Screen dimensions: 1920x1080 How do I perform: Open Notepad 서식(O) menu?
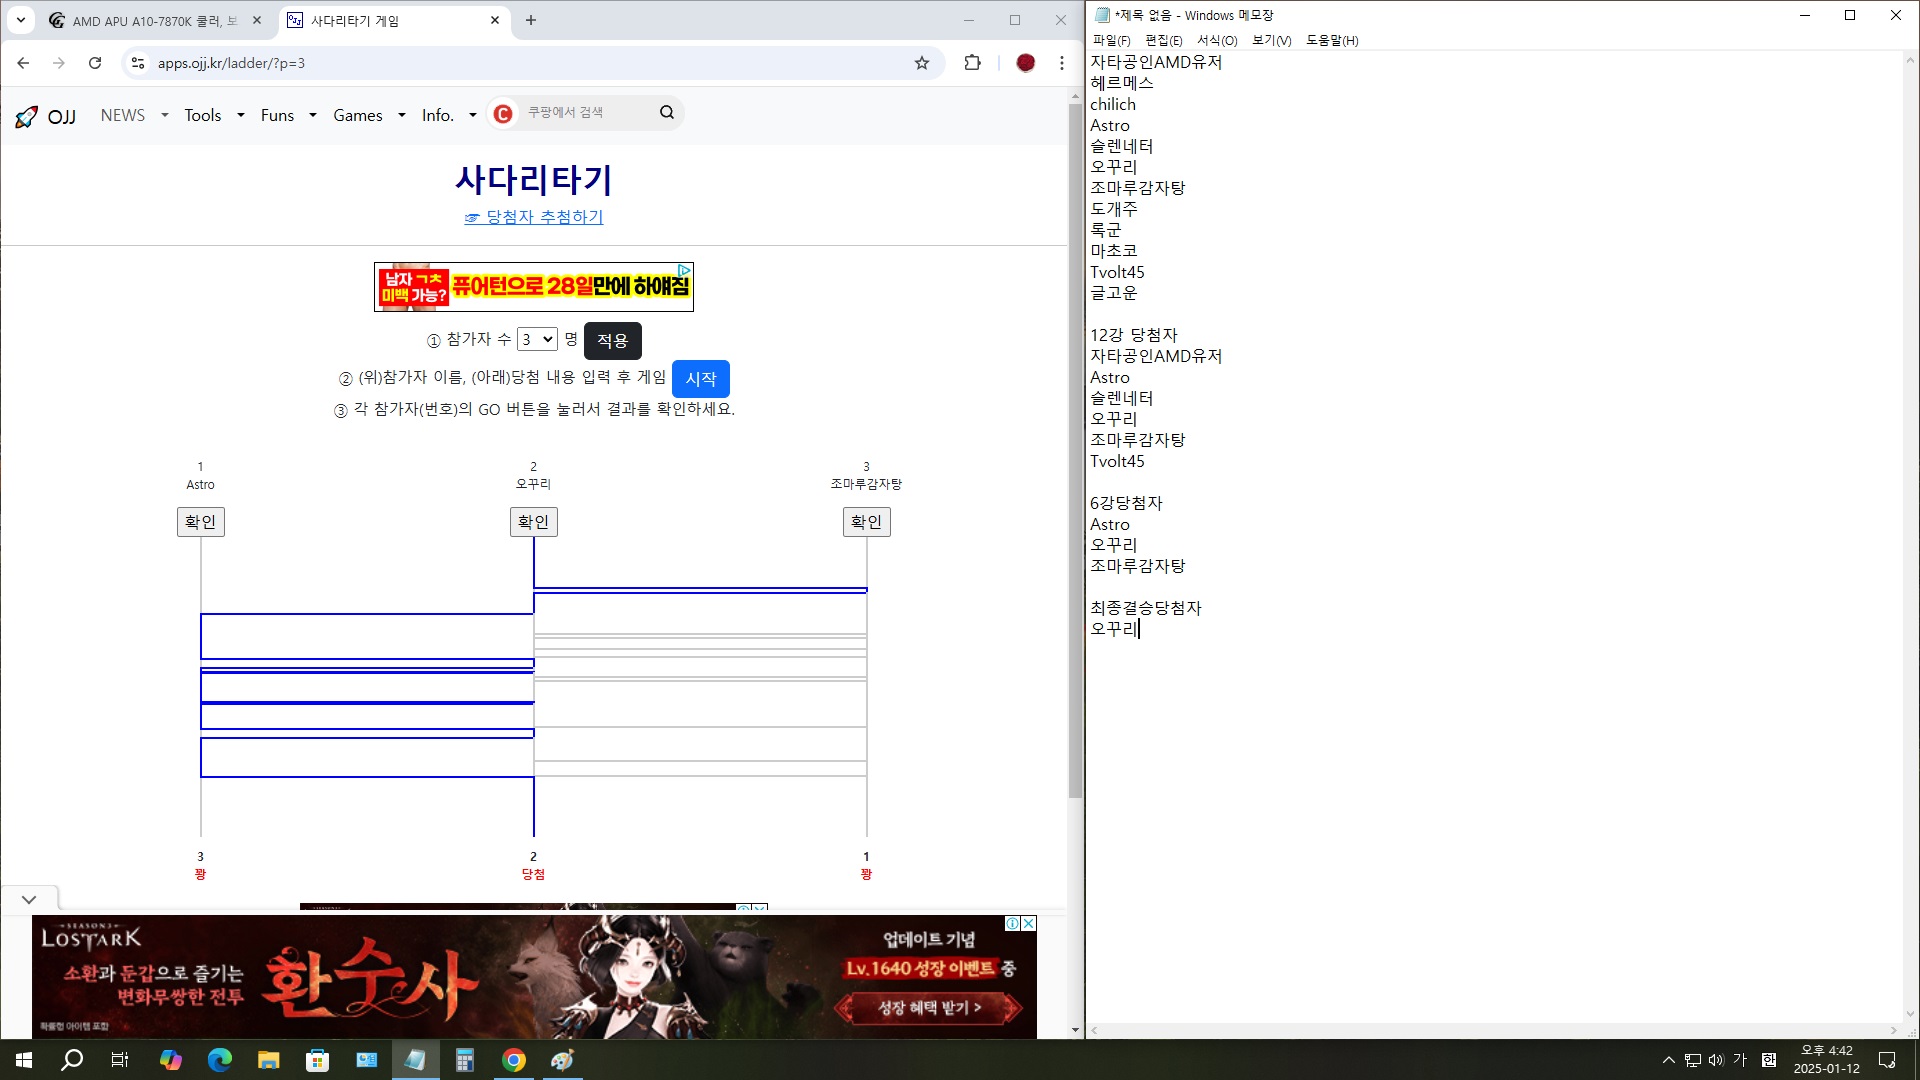(x=1217, y=40)
